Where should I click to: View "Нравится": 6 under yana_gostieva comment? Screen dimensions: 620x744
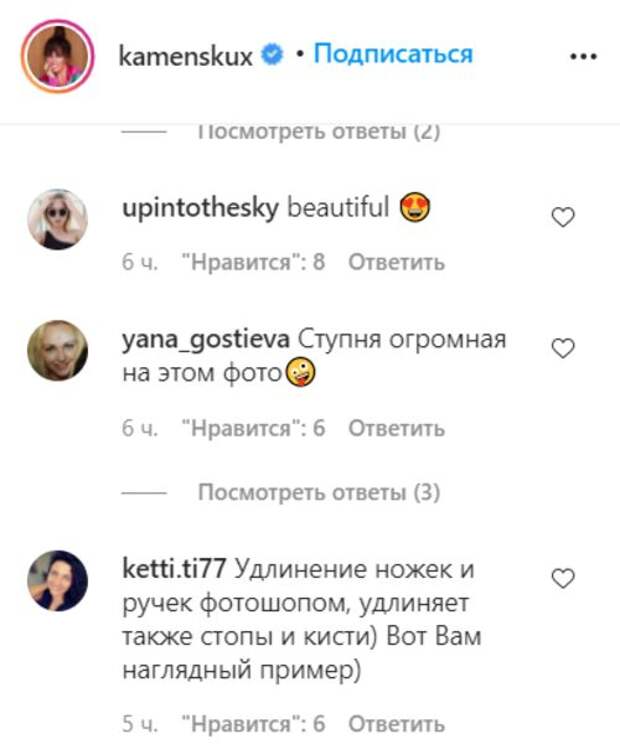pyautogui.click(x=254, y=428)
